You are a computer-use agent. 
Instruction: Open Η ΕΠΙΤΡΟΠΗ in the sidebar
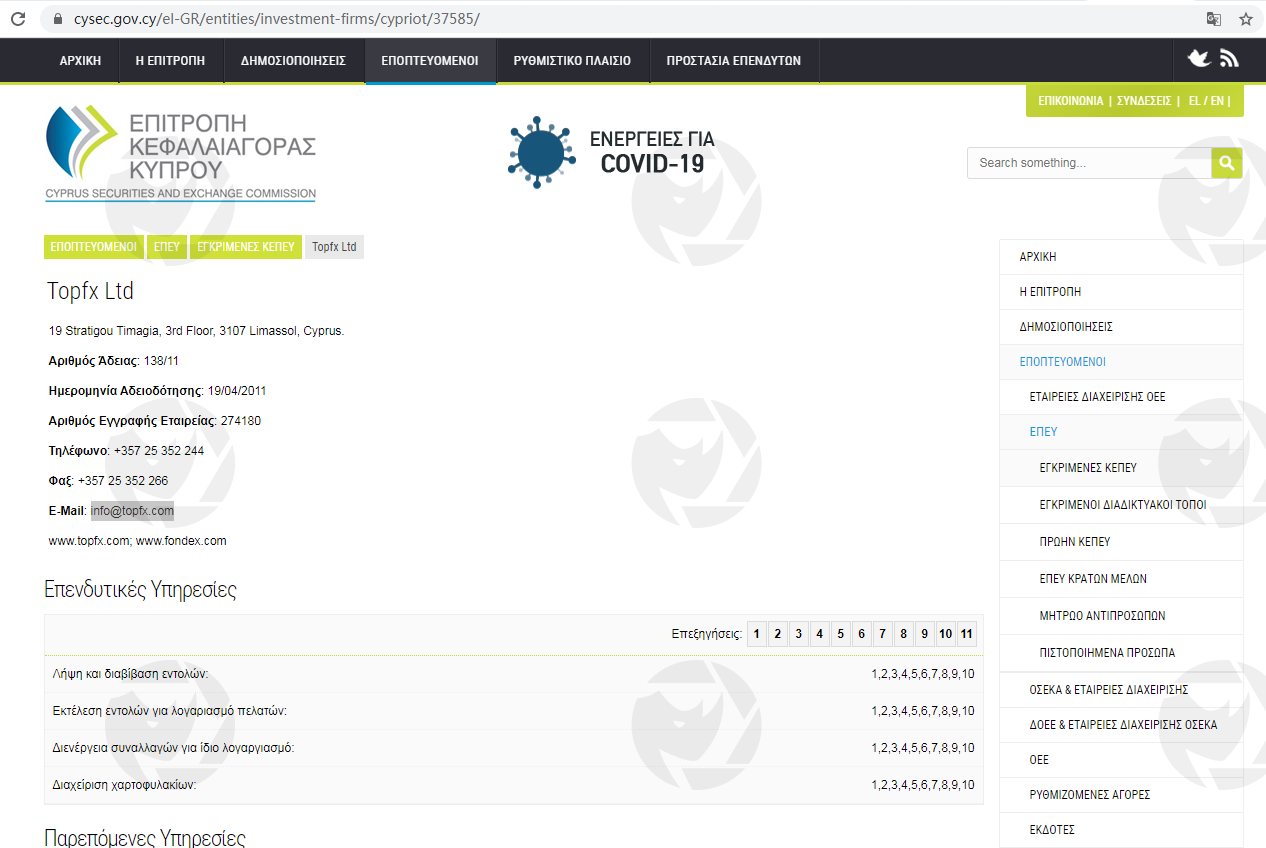1121,292
